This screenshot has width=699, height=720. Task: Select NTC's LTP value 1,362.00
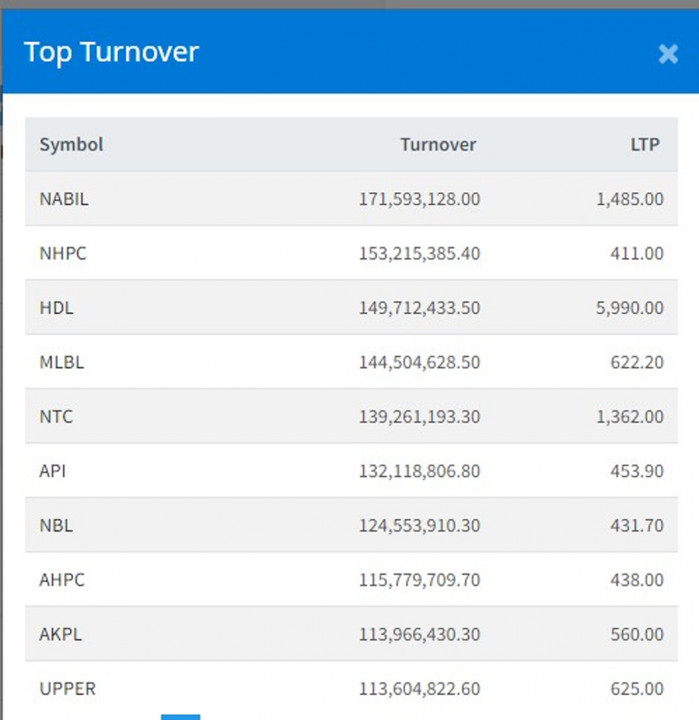coord(629,416)
